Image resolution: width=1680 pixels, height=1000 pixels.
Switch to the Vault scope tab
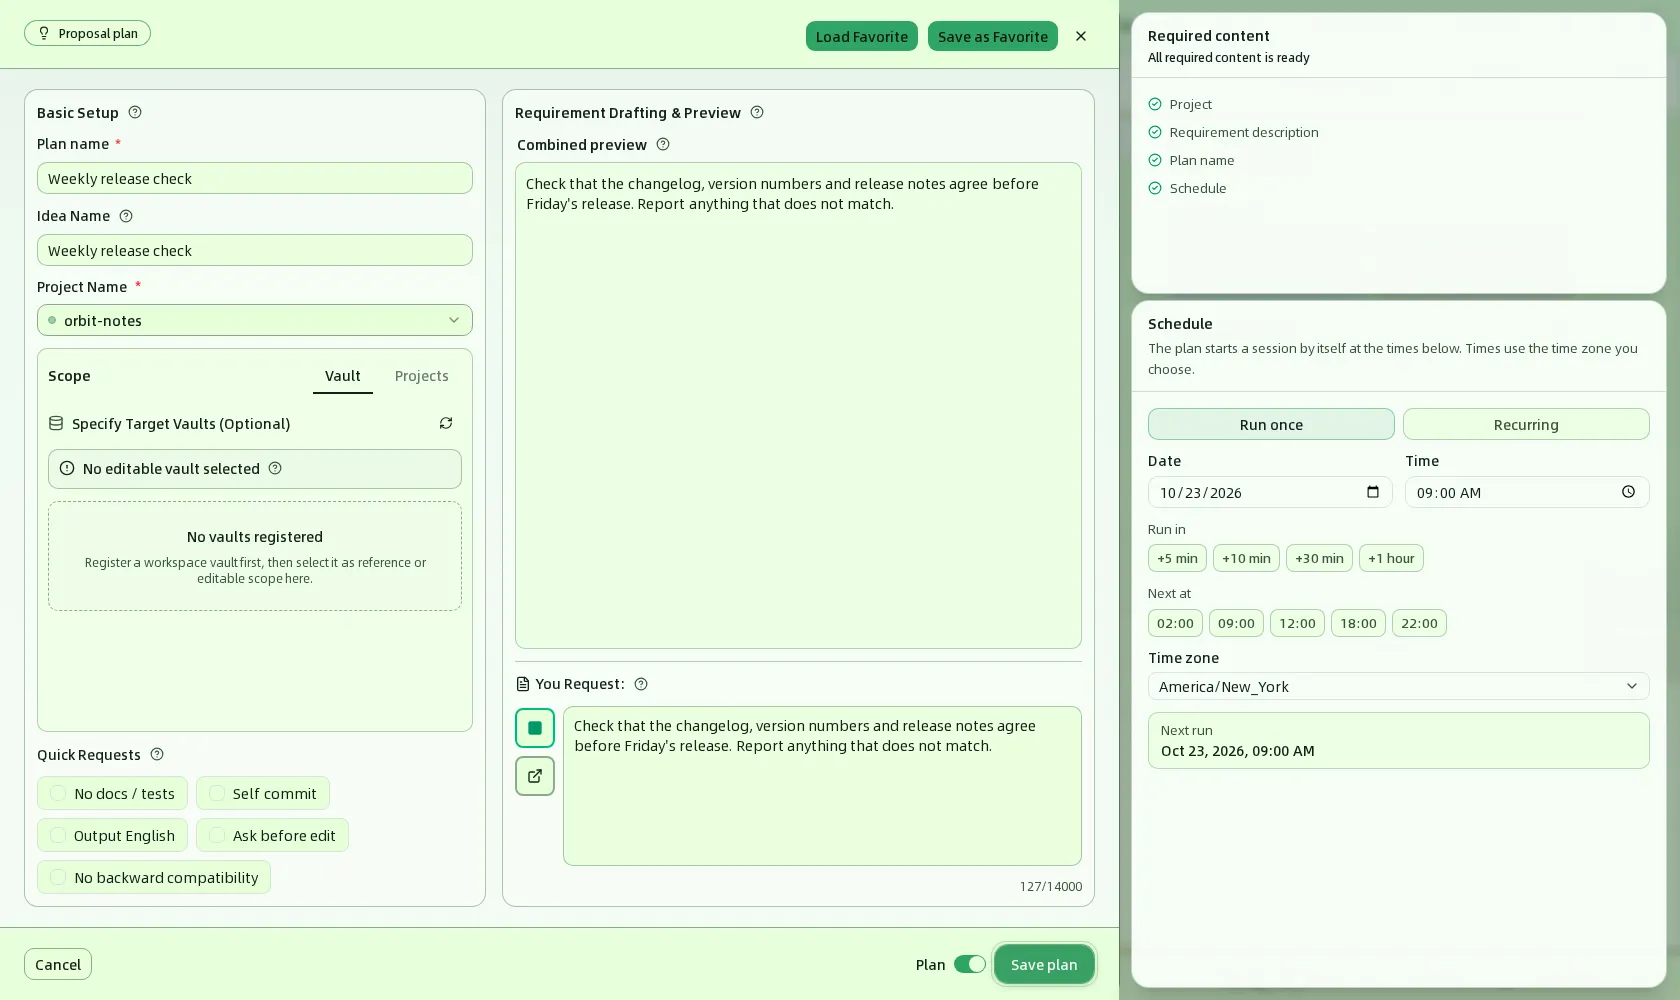pyautogui.click(x=343, y=376)
